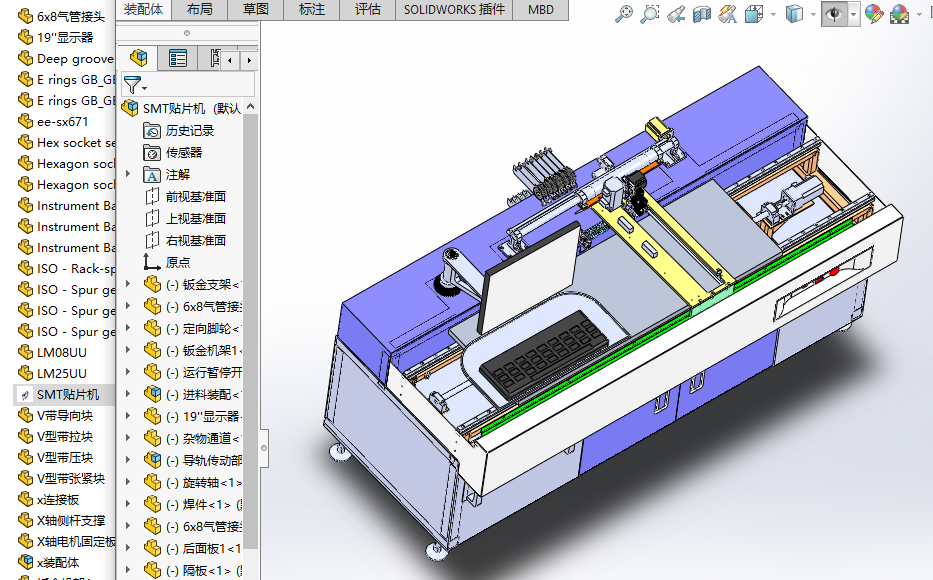Open the PropertyManager panel tab
This screenshot has height=580, width=933.
tap(178, 59)
